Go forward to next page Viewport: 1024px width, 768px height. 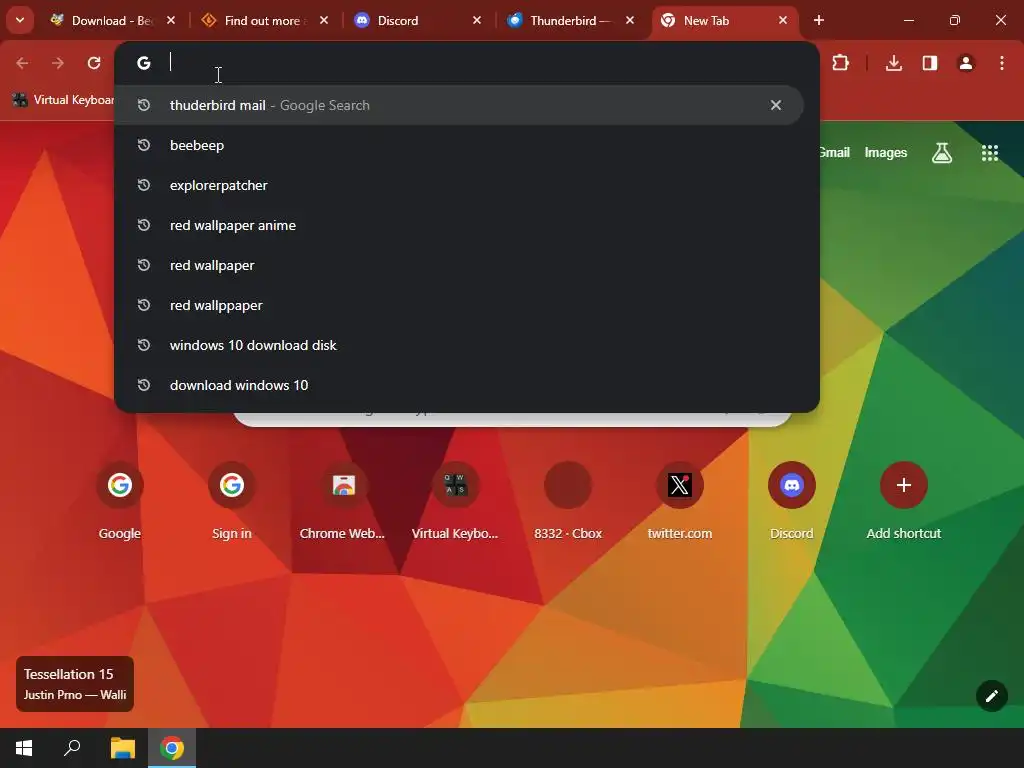[58, 63]
